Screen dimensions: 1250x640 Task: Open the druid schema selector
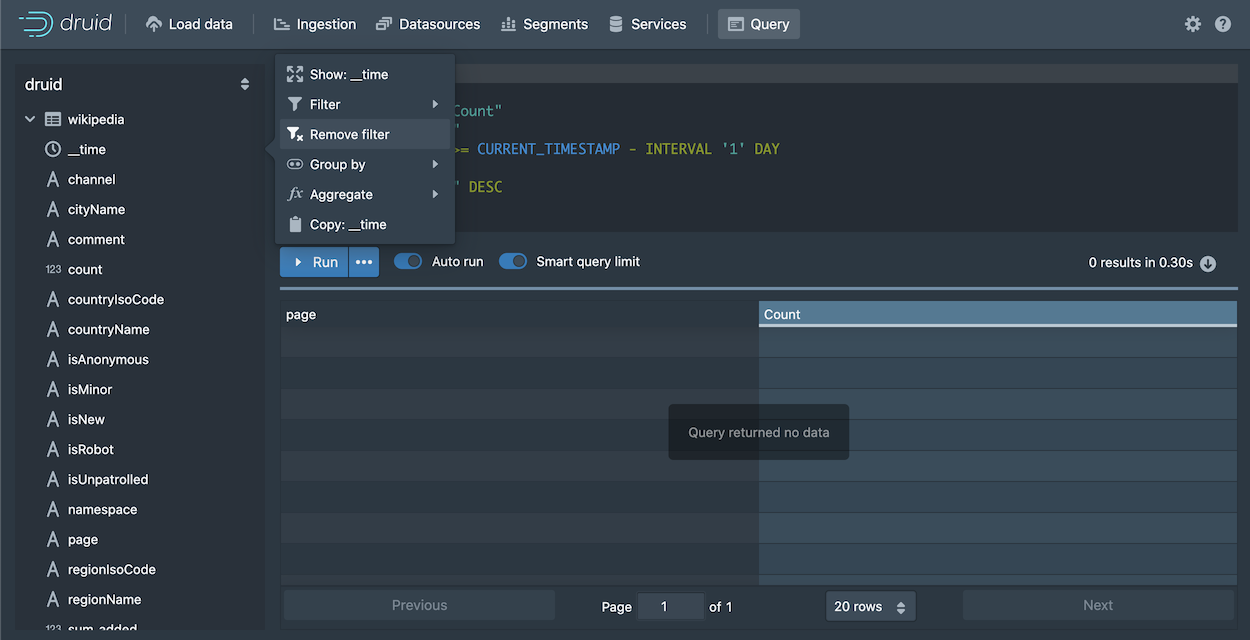click(138, 85)
